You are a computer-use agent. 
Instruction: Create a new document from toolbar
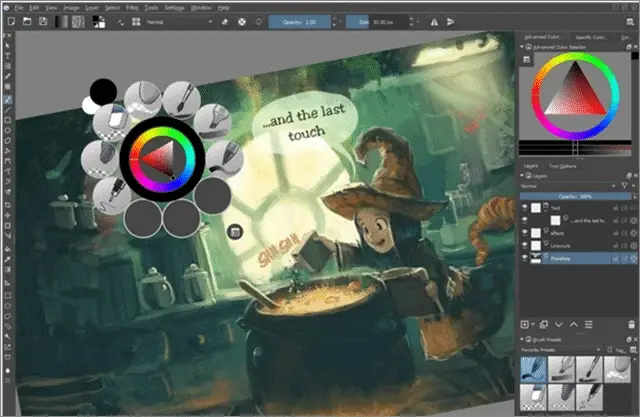click(11, 21)
